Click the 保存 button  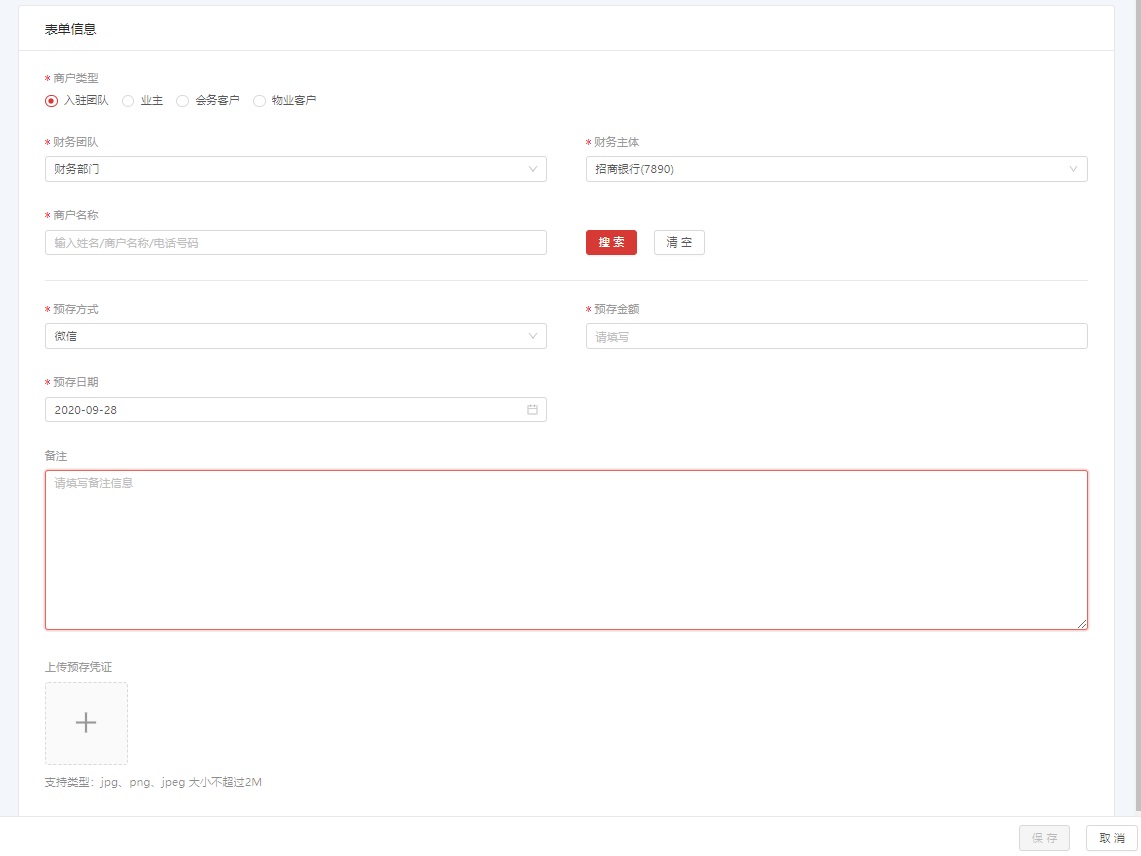pos(1044,838)
